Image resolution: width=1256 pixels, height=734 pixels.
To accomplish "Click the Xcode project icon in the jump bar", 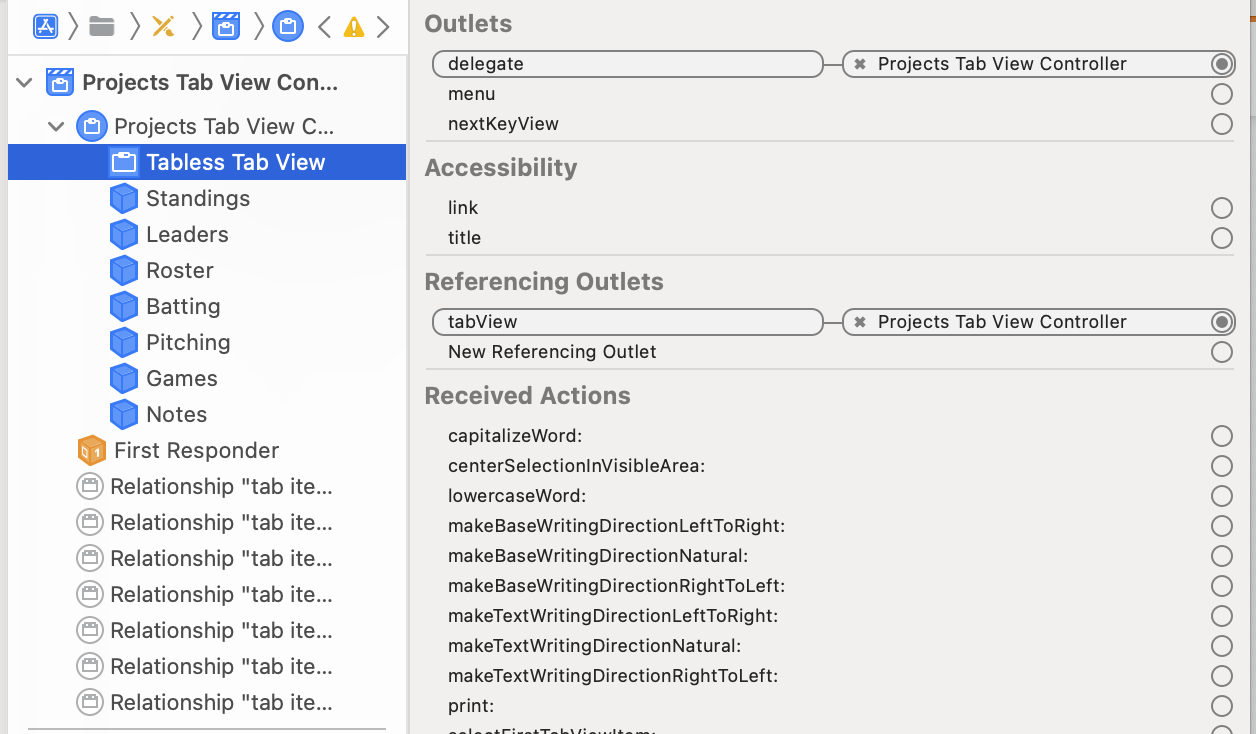I will coord(45,26).
